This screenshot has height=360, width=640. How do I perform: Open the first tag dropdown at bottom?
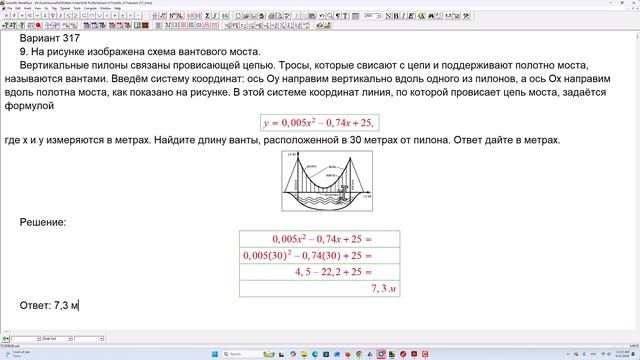[26, 339]
